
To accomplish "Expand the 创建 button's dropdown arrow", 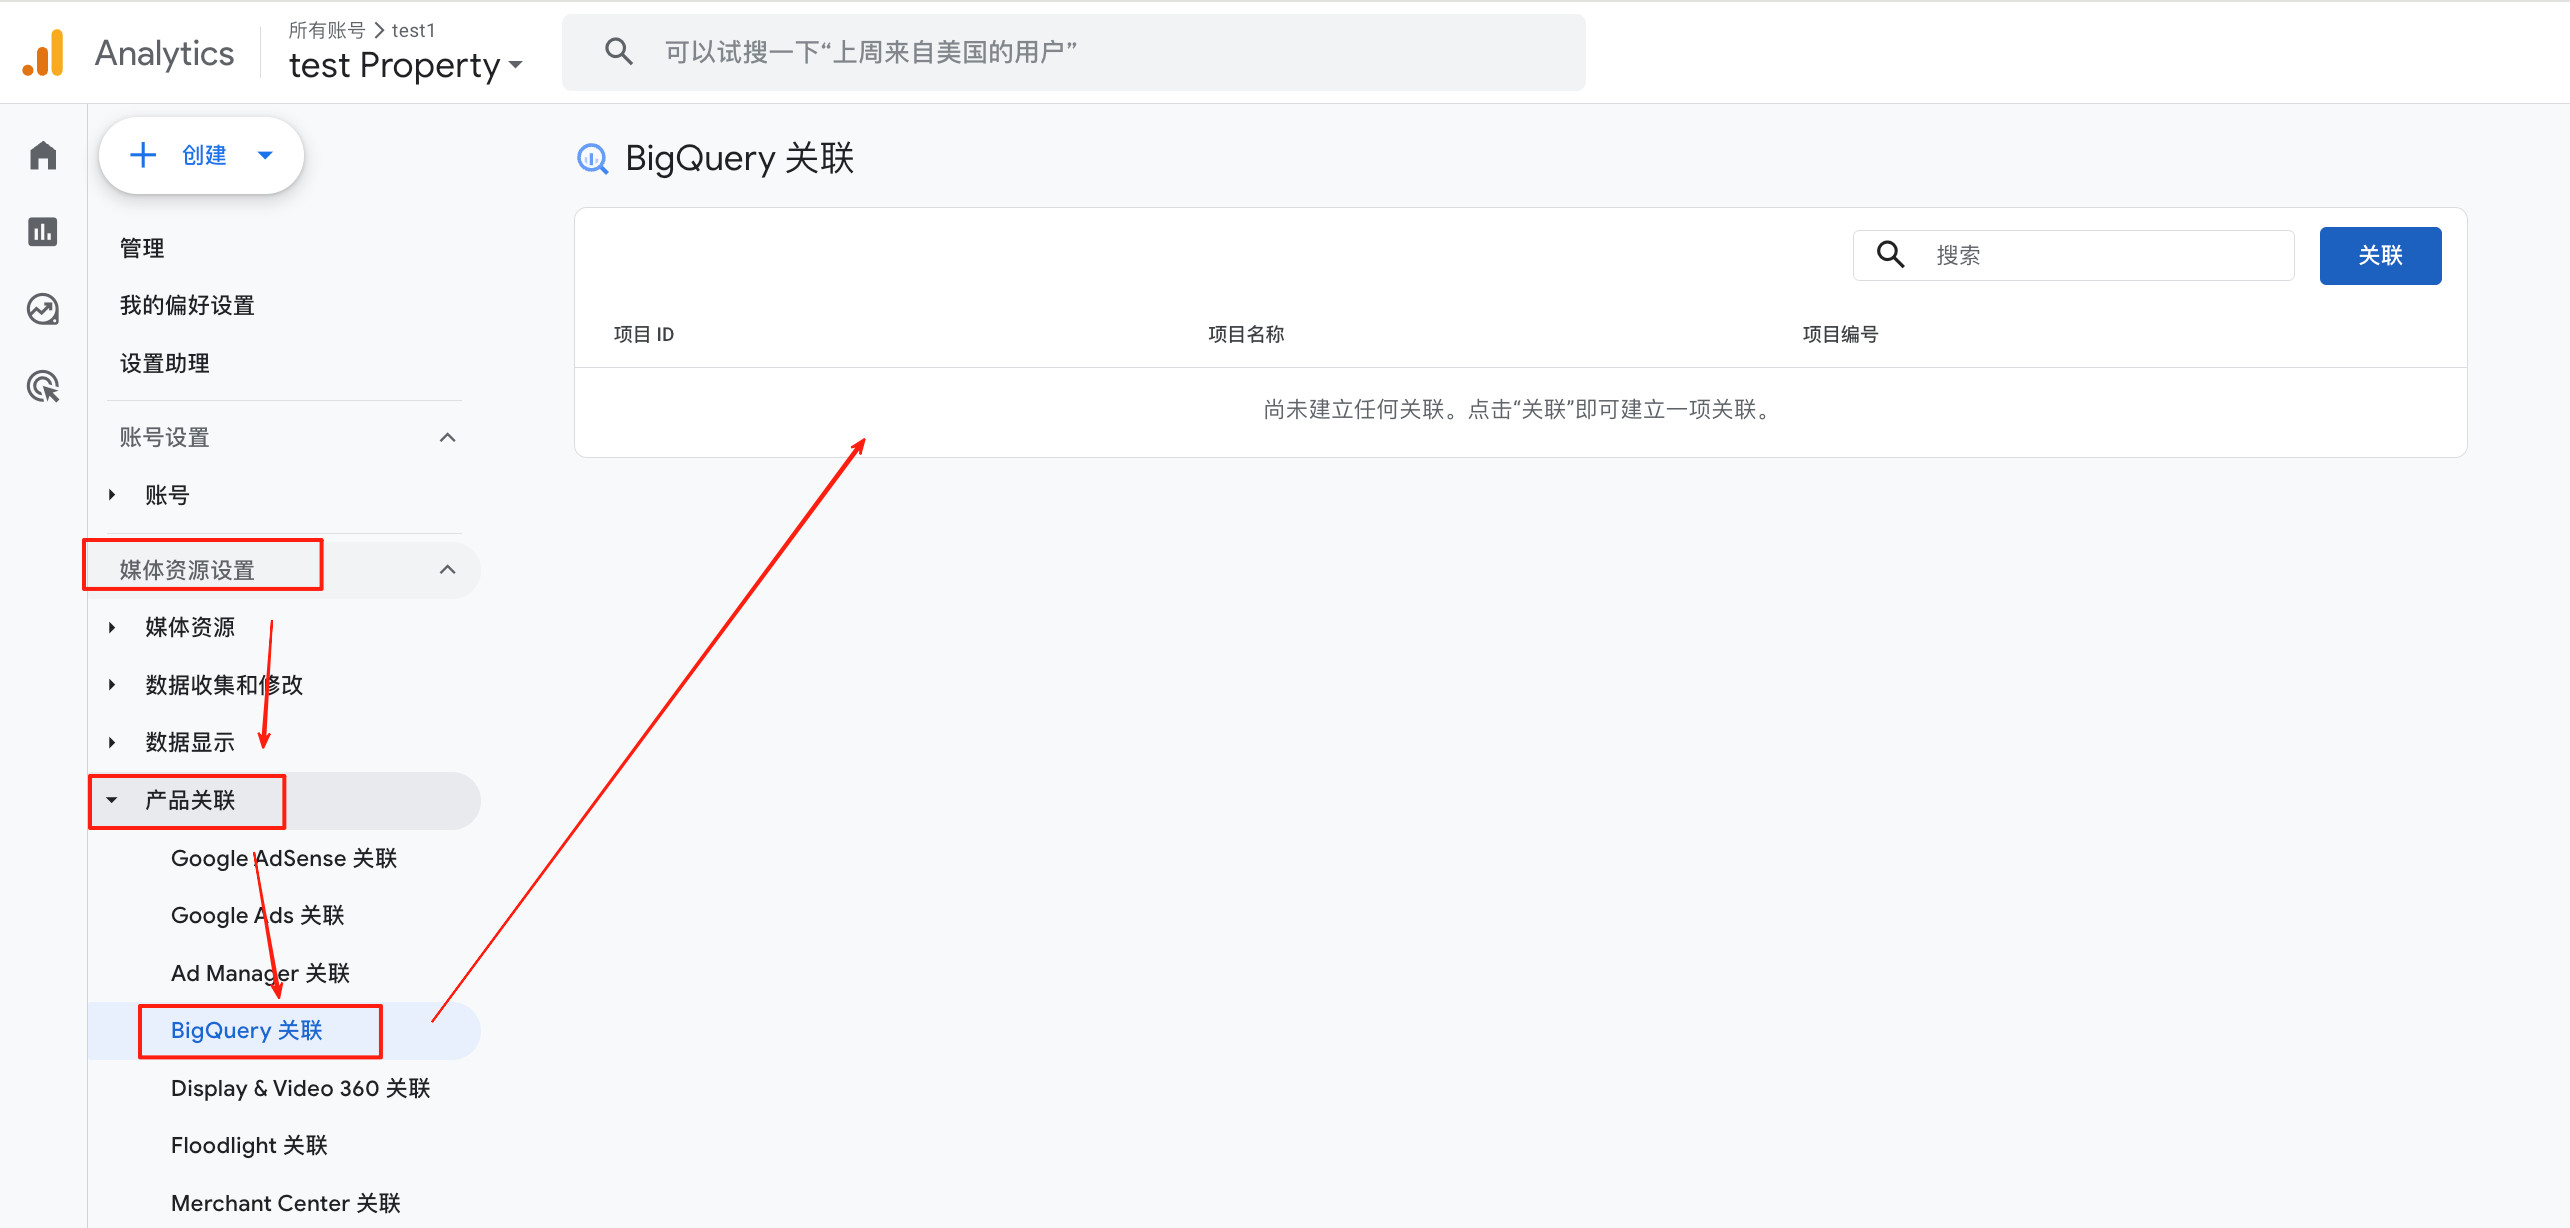I will [264, 155].
